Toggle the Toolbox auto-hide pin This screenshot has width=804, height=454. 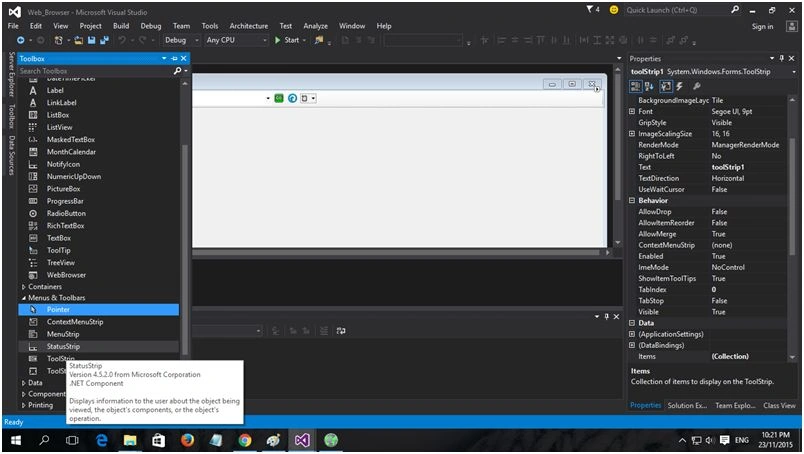click(x=174, y=58)
